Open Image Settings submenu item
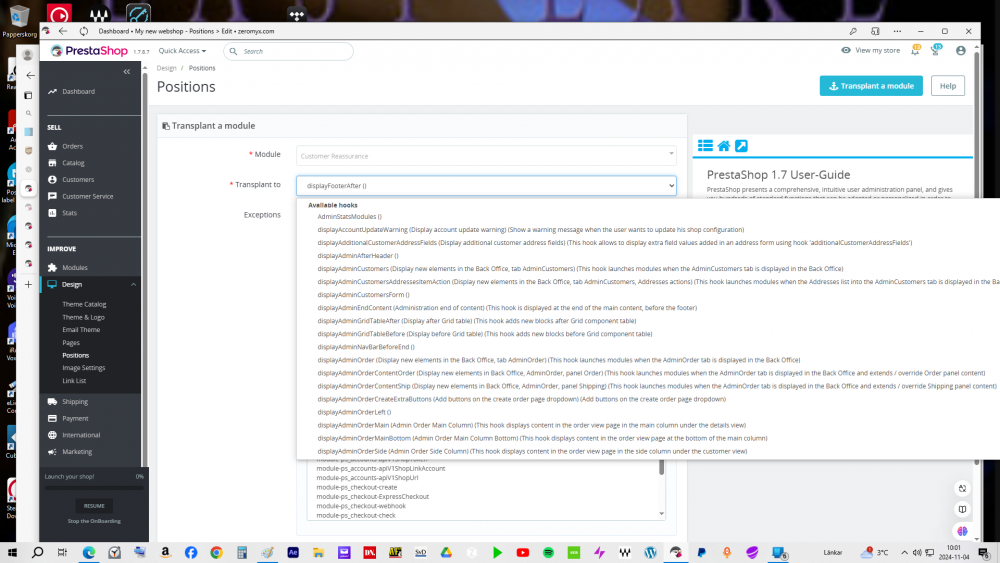1000x563 pixels. 84,368
